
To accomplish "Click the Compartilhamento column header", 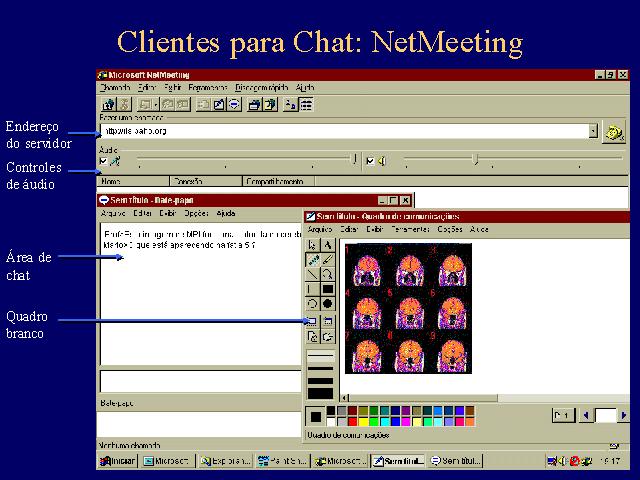I will point(279,181).
